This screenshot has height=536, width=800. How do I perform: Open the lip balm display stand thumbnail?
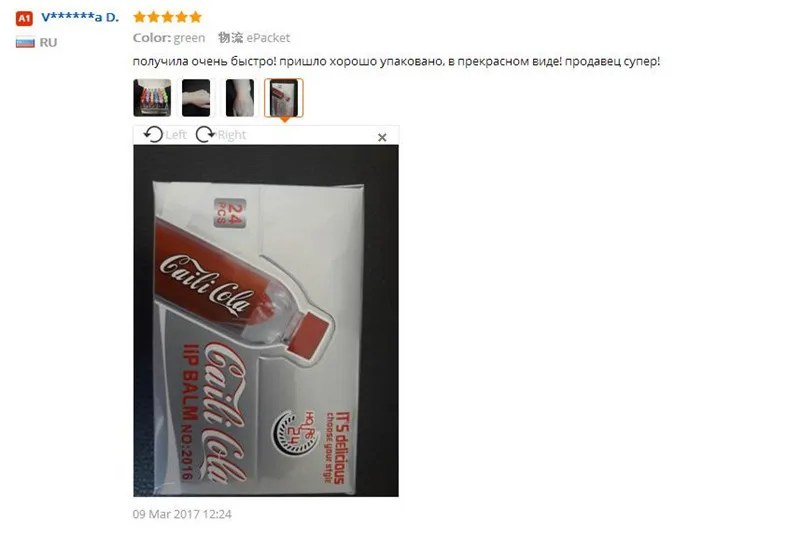(x=152, y=98)
